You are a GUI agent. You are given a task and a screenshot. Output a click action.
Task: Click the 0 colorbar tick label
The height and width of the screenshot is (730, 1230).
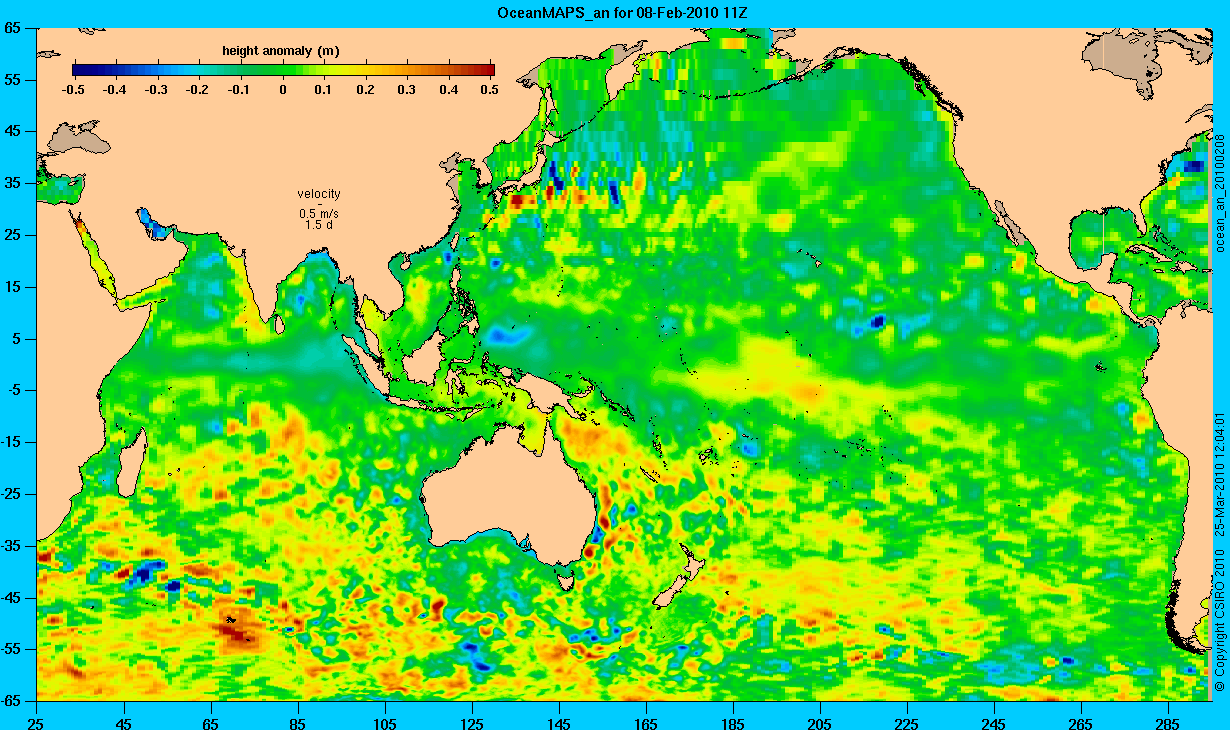[x=283, y=90]
